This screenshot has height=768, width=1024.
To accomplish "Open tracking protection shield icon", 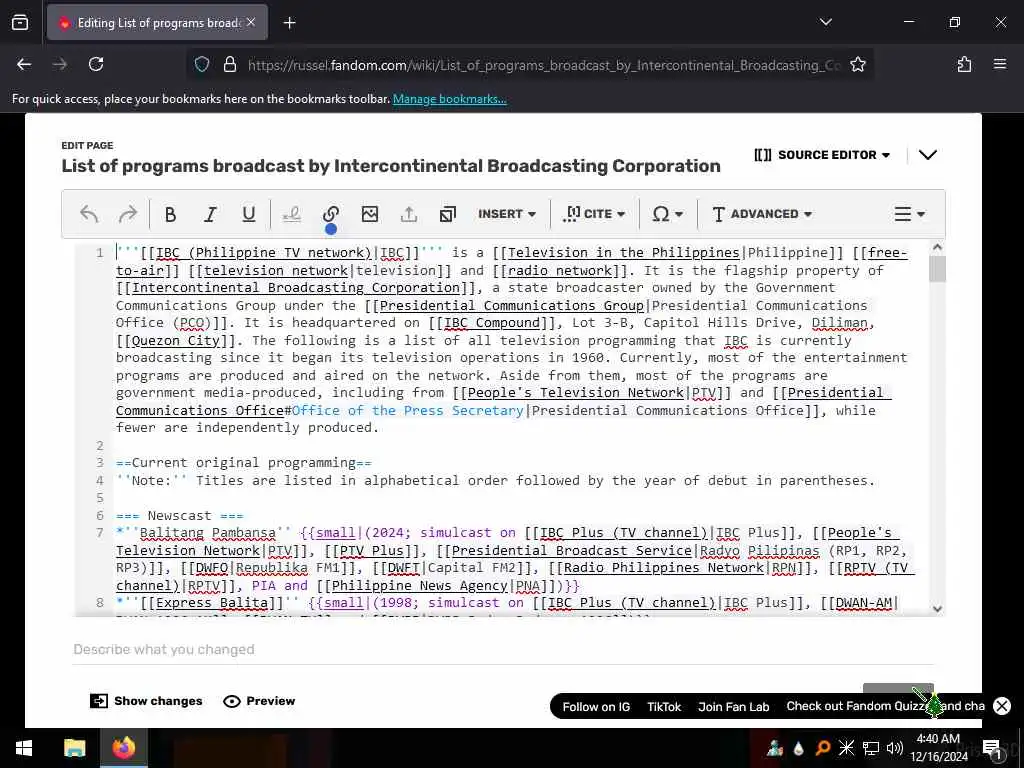I will tap(202, 64).
